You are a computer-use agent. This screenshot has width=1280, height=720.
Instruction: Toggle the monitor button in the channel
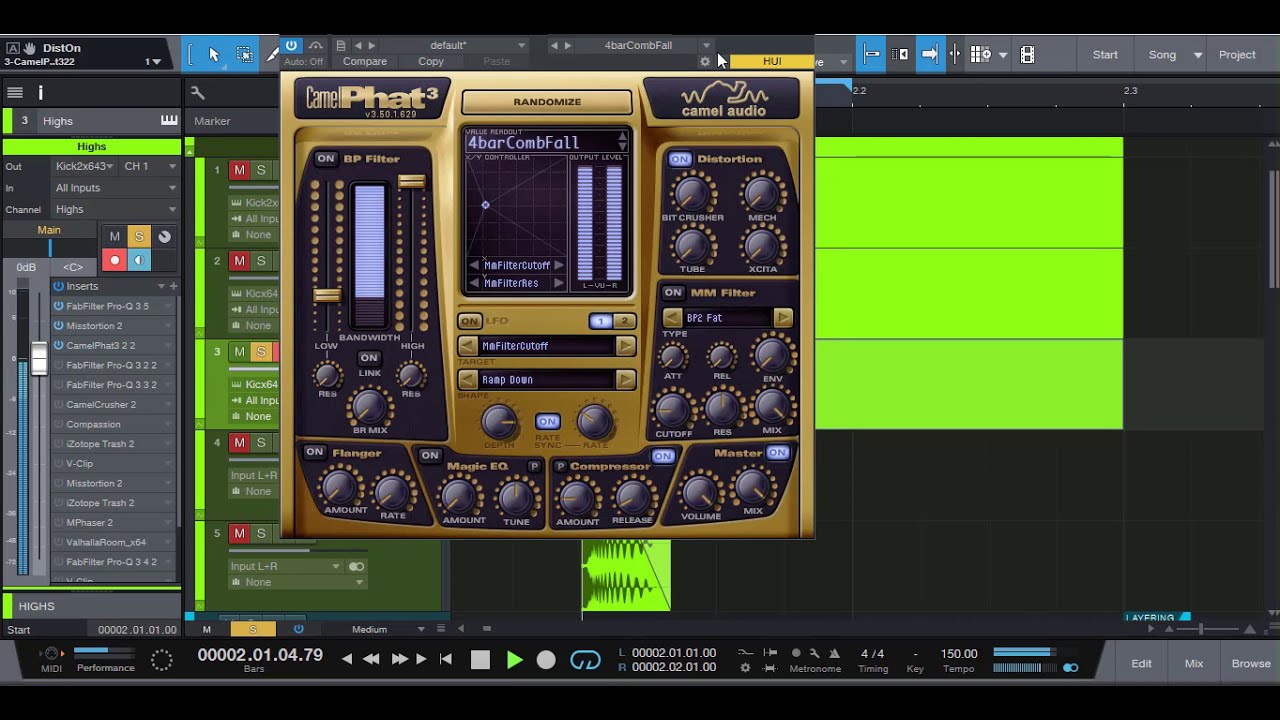(139, 260)
